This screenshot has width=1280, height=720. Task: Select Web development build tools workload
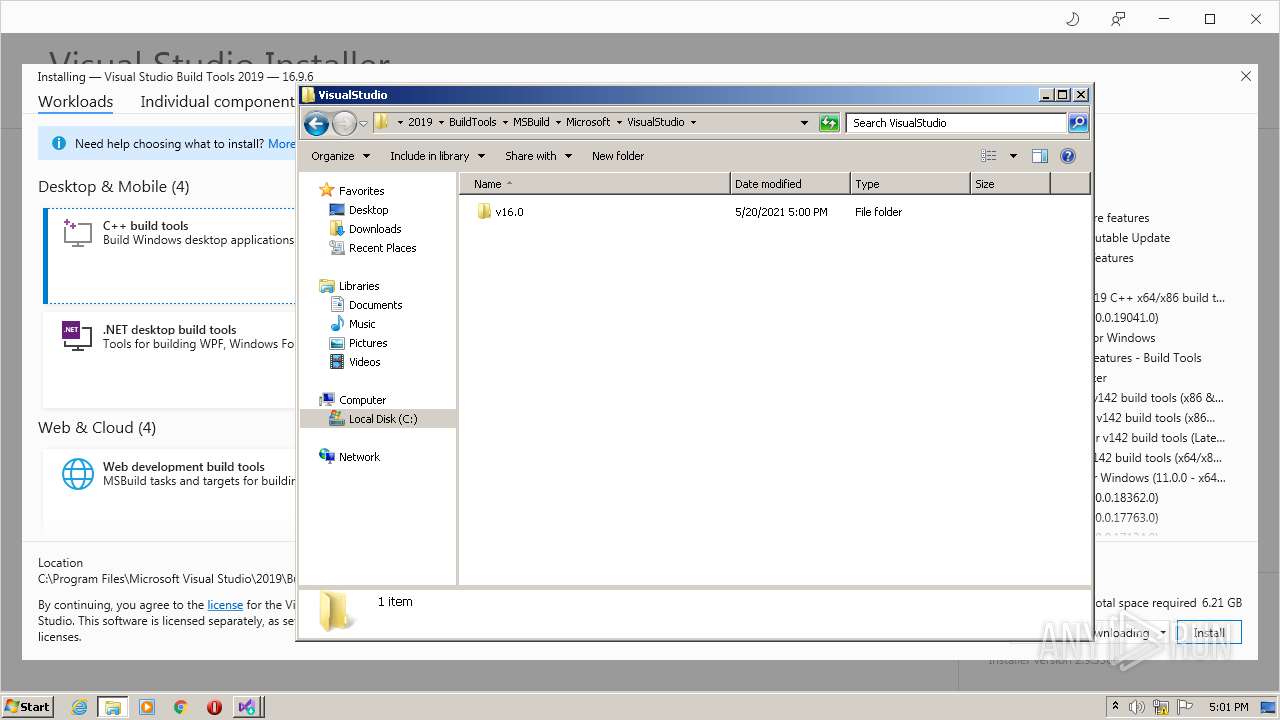click(x=170, y=490)
